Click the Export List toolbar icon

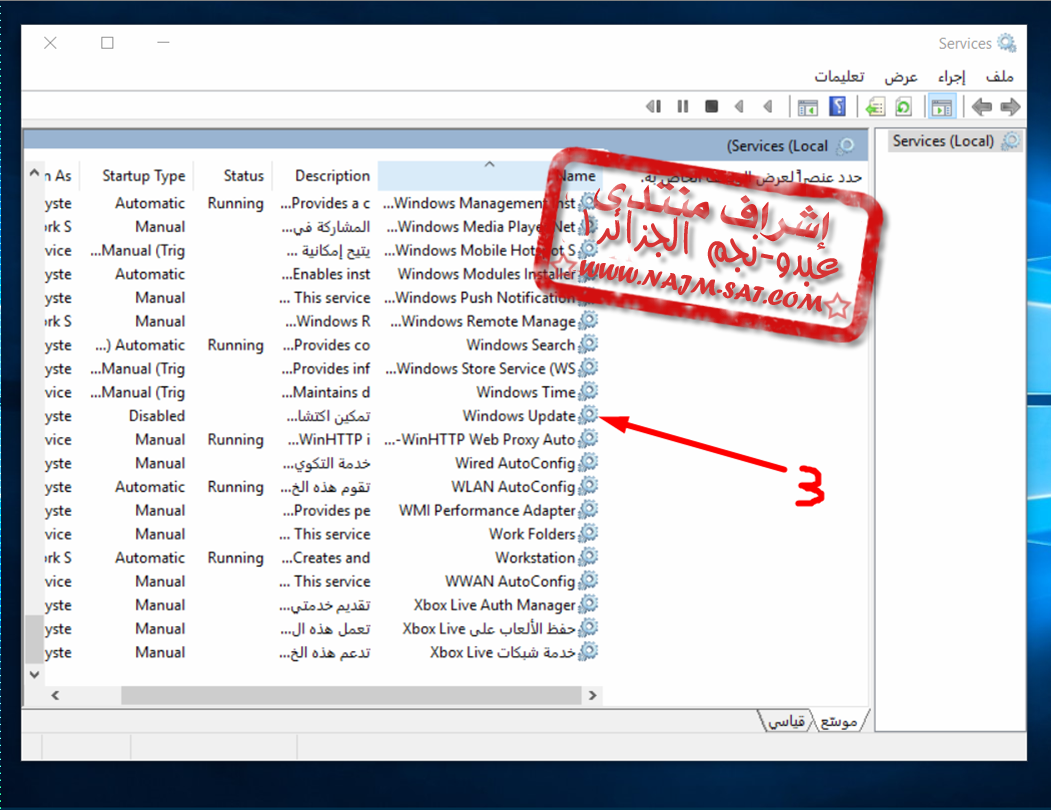(876, 106)
